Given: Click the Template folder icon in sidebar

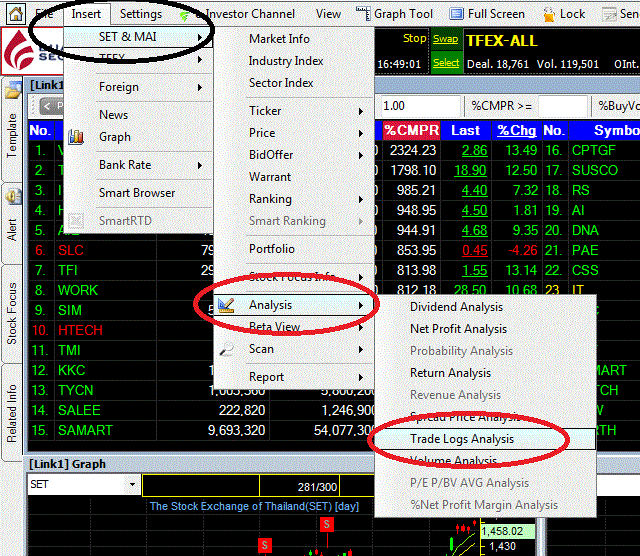Looking at the screenshot, I should click(13, 90).
